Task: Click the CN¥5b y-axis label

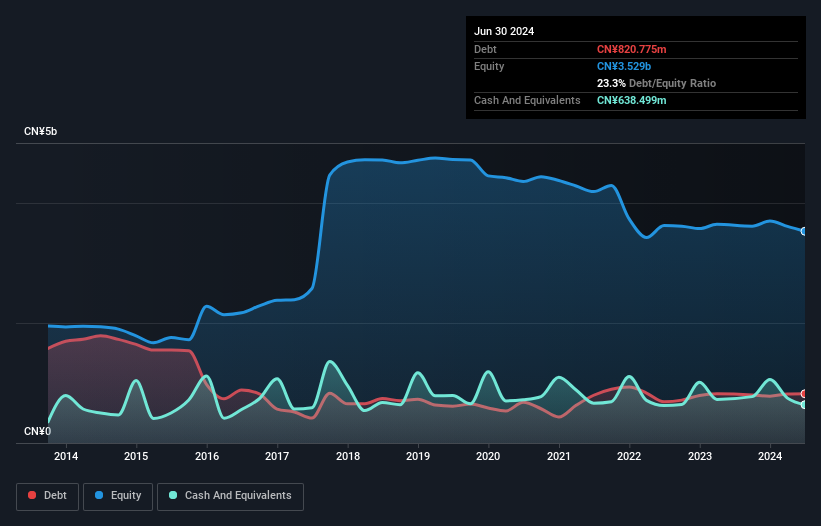Action: [40, 131]
